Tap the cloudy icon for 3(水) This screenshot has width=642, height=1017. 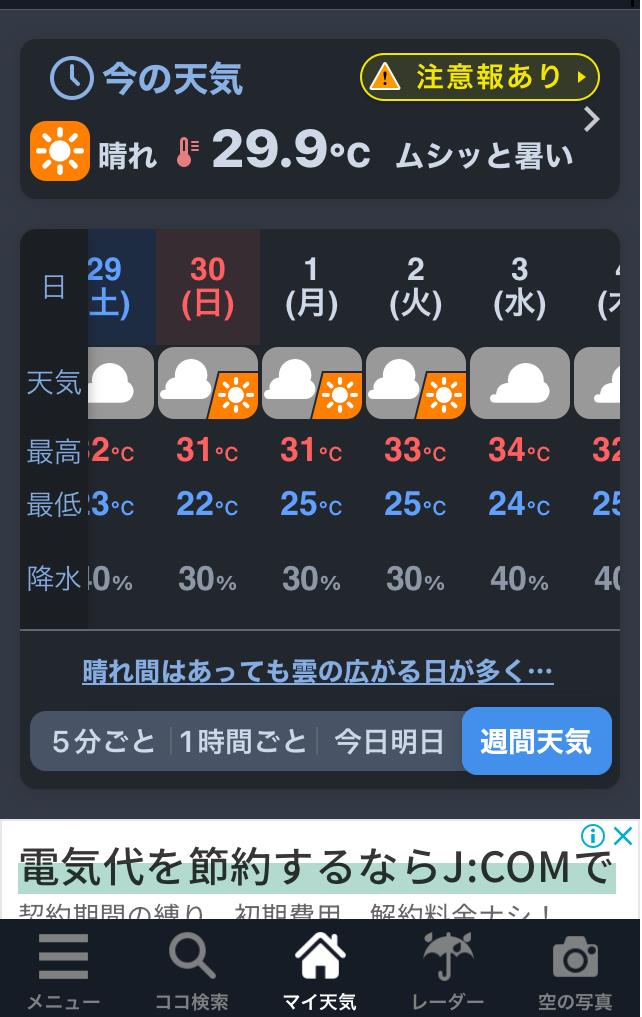(x=519, y=383)
